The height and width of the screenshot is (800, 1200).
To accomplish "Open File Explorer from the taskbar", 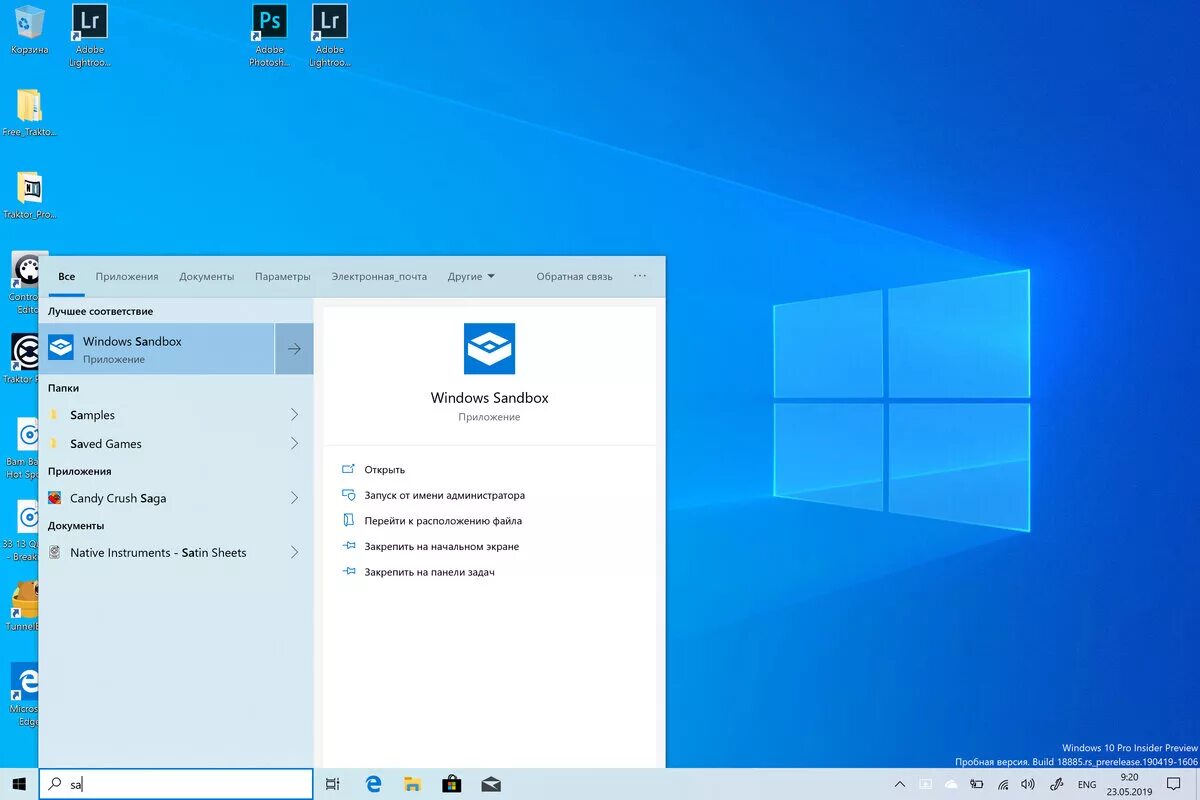I will click(x=412, y=785).
